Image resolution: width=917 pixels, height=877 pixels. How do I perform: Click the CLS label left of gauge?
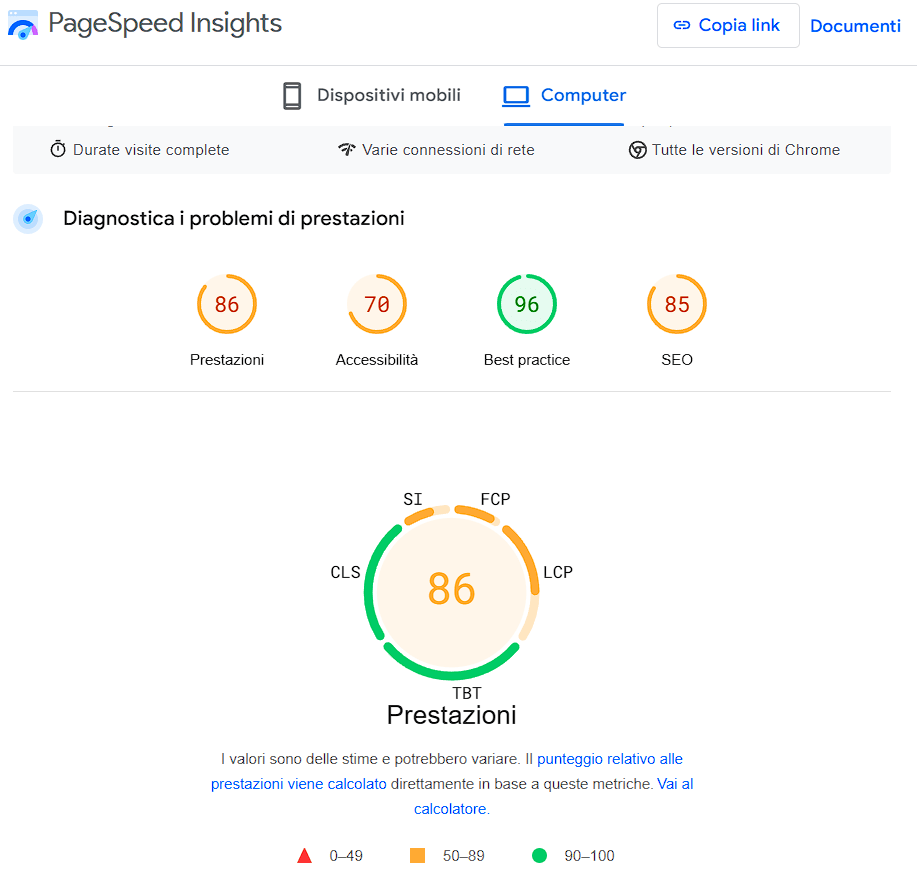coord(345,572)
